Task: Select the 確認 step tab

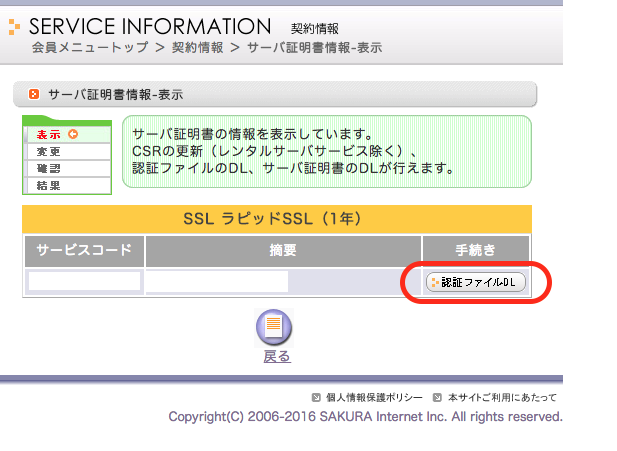Action: (x=67, y=168)
